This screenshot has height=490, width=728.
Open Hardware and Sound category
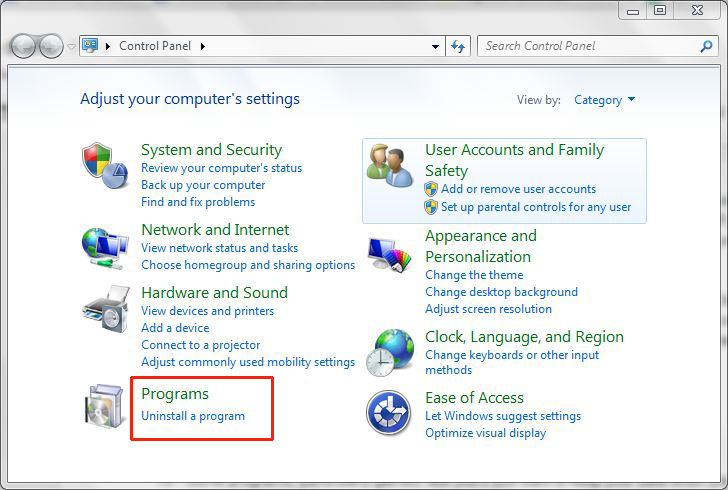pos(214,293)
